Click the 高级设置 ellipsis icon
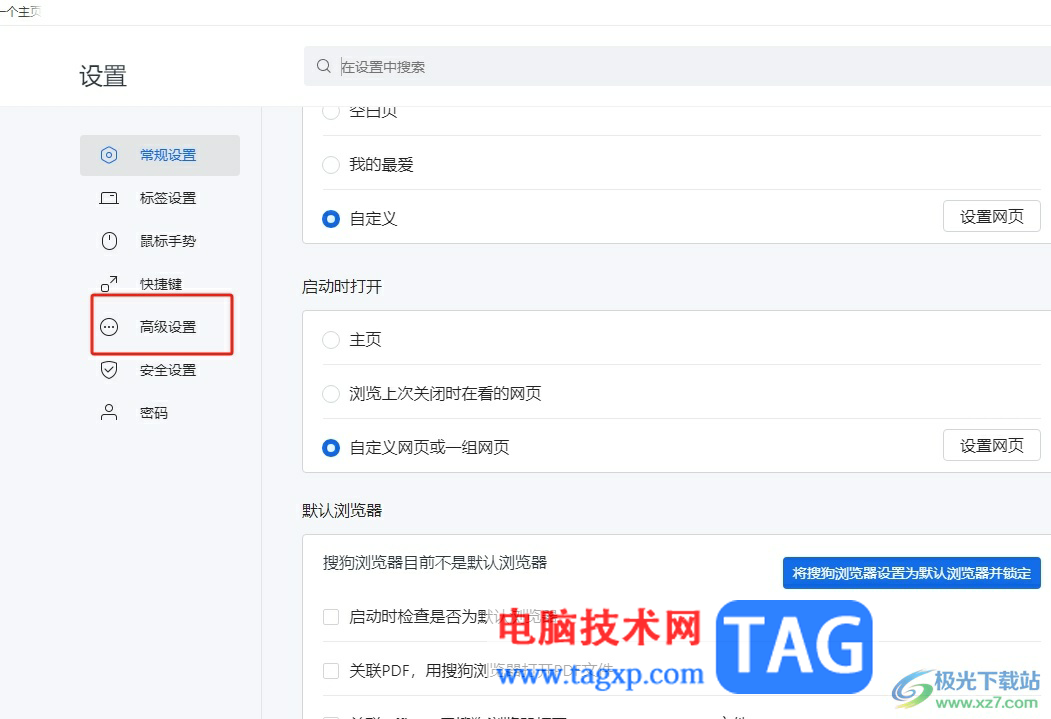This screenshot has height=719, width=1051. coord(109,327)
